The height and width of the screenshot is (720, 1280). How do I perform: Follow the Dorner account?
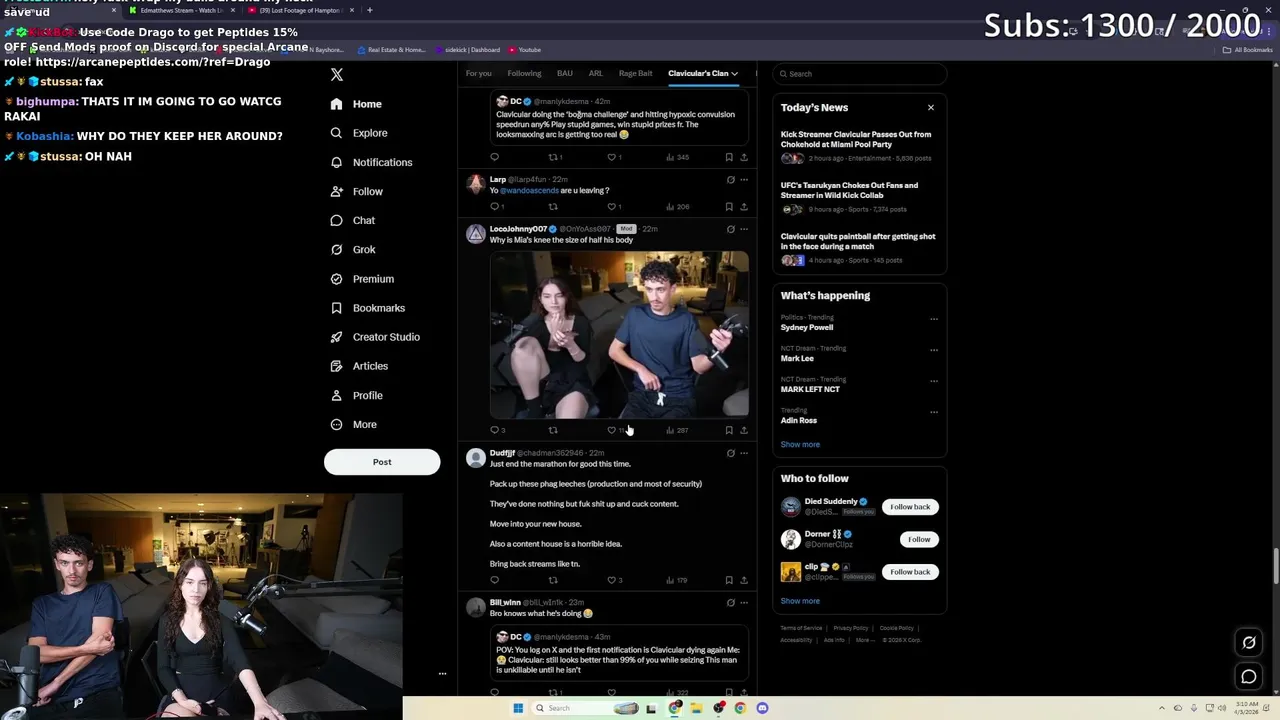point(919,539)
